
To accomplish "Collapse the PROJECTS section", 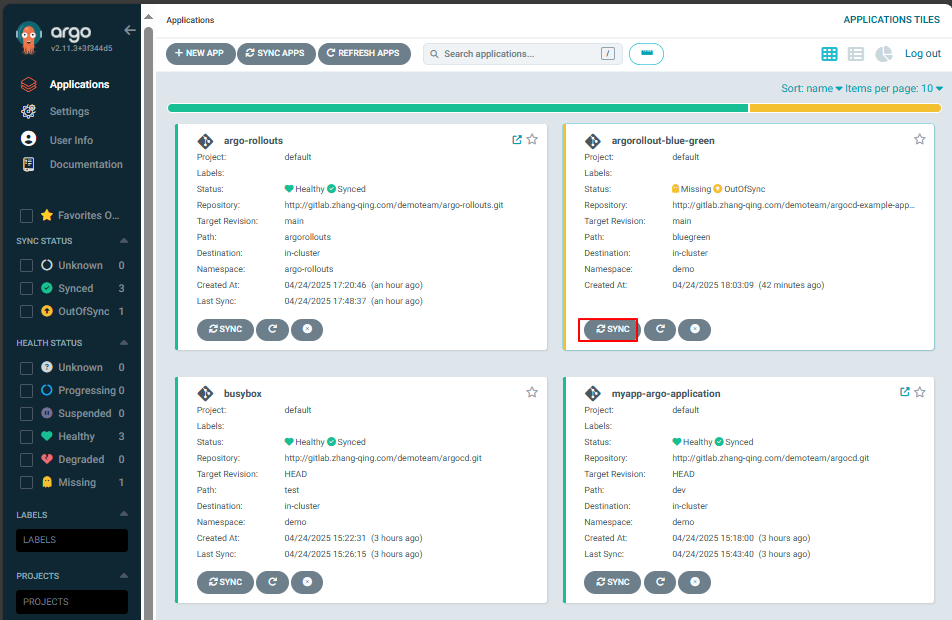I will 124,575.
